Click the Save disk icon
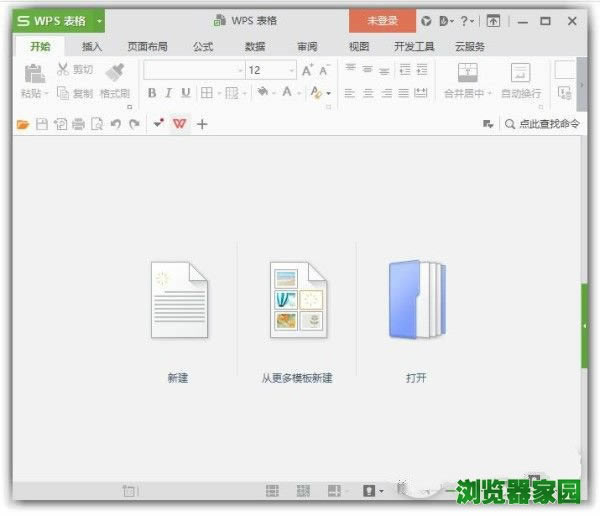Image resolution: width=600 pixels, height=516 pixels. coord(42,124)
